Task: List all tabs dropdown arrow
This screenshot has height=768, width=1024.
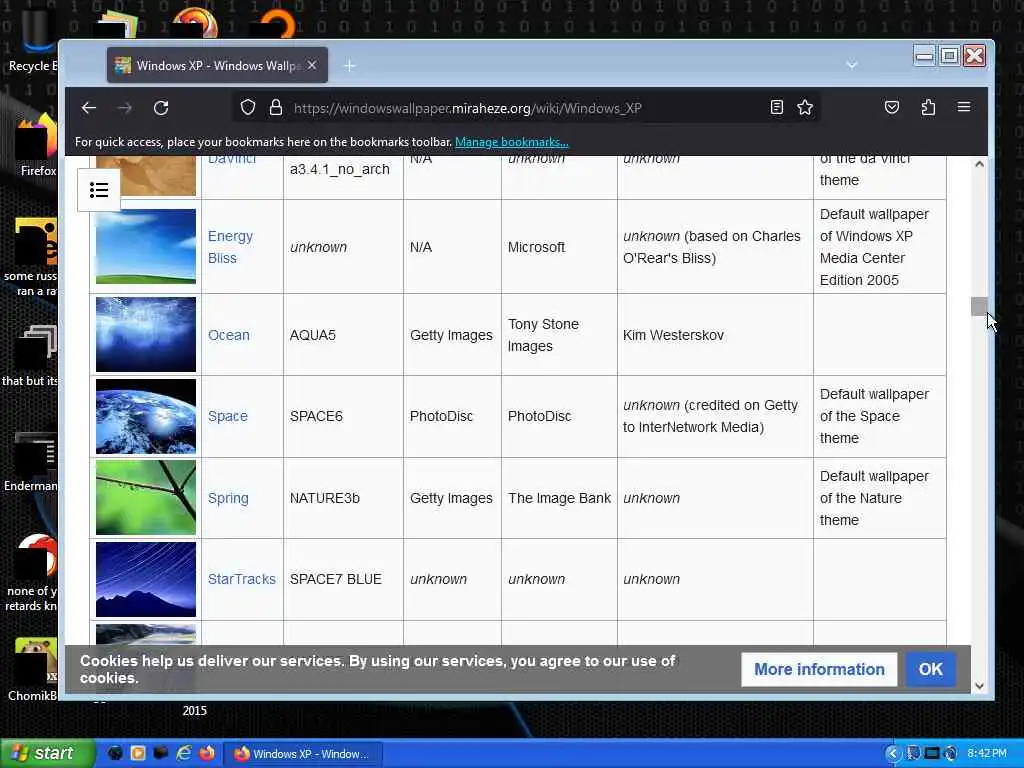Action: 852,65
